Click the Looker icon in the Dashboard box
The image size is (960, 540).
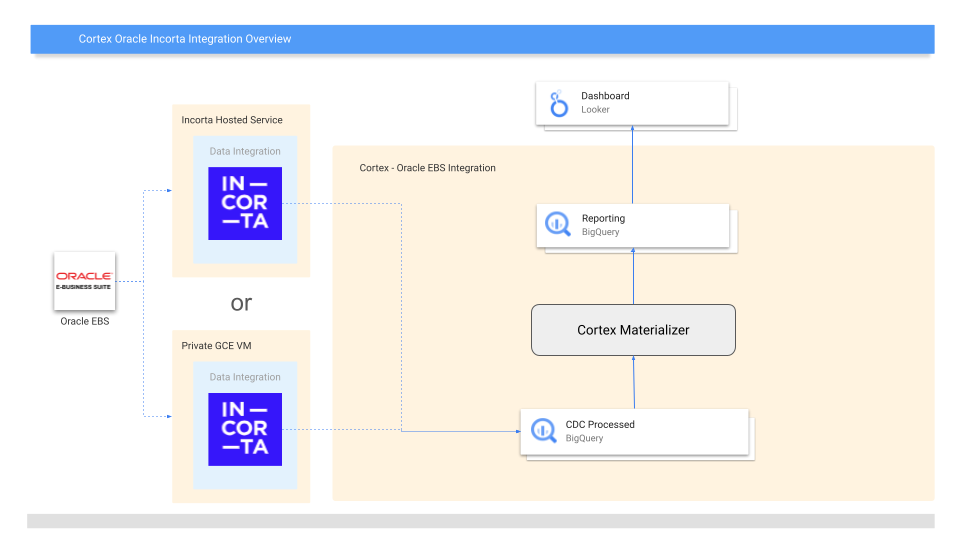pos(558,103)
